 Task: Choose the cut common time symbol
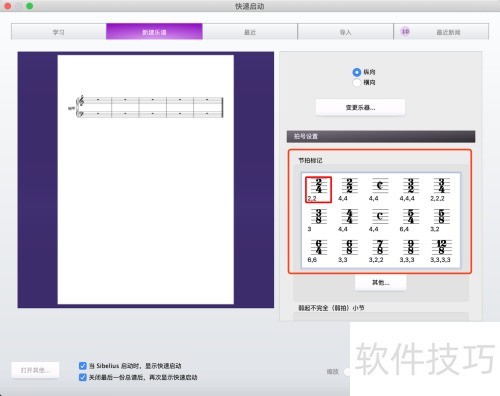coord(380,189)
